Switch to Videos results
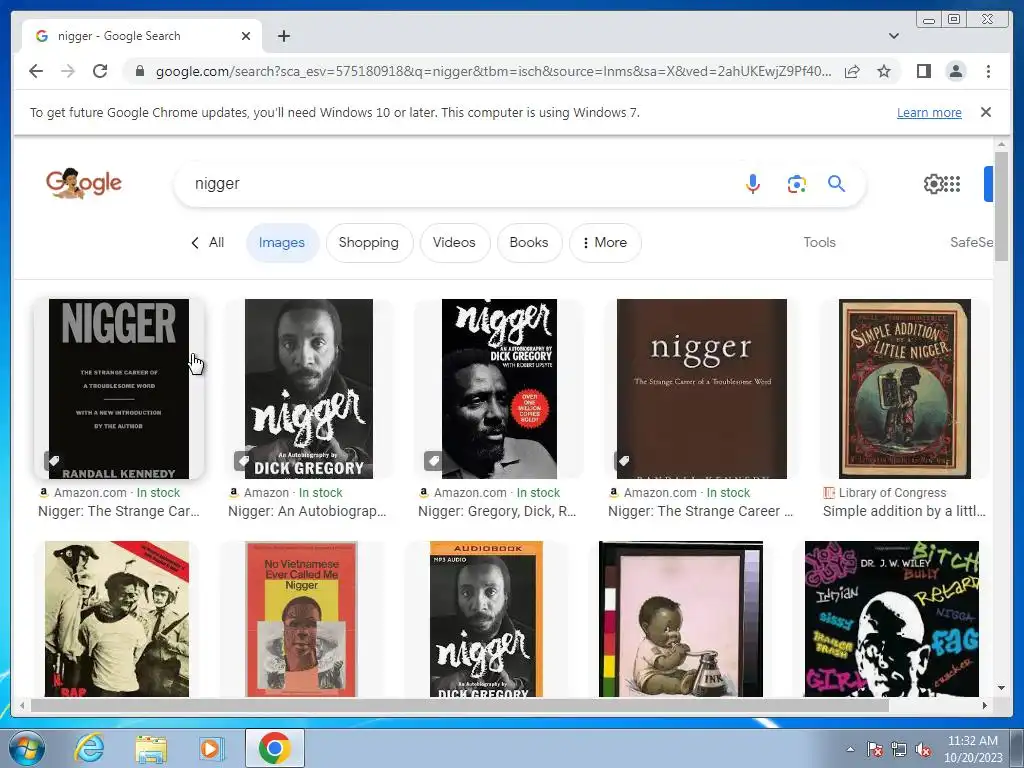Viewport: 1024px width, 768px height. tap(455, 242)
